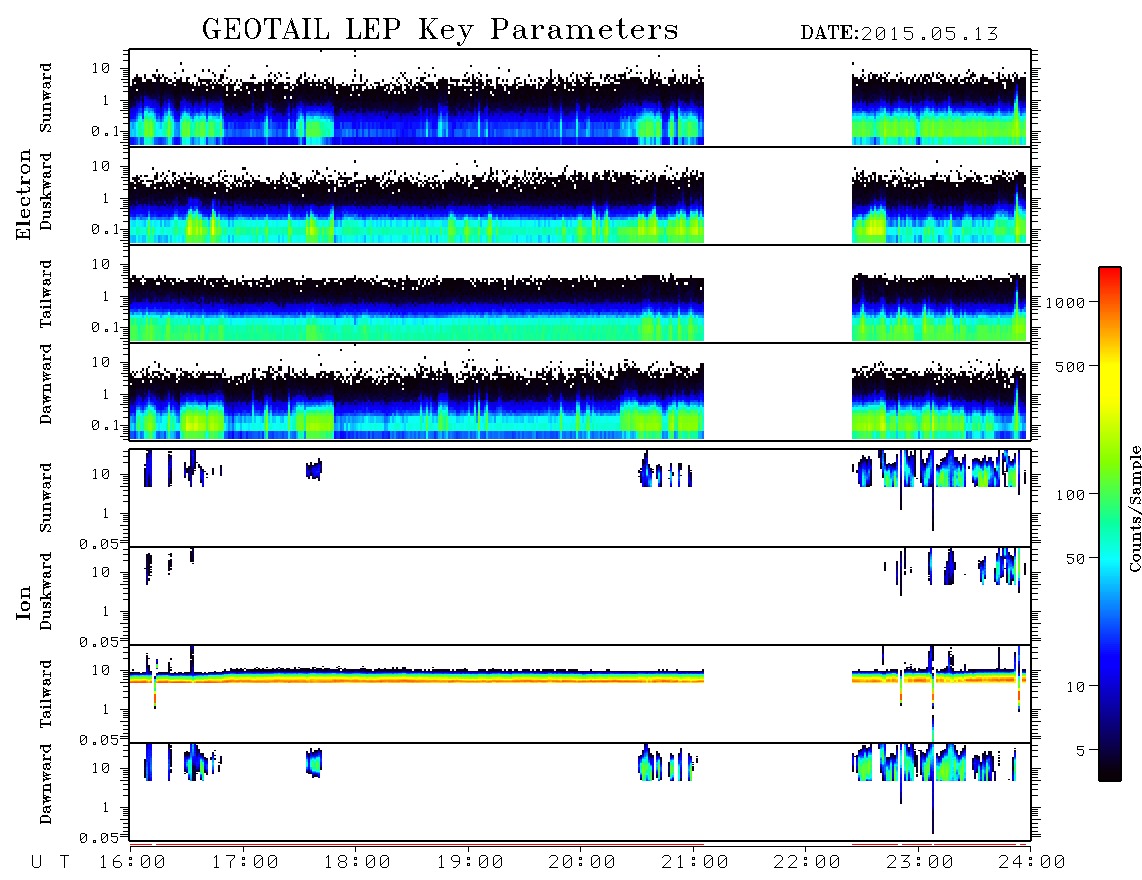
Task: Click the 20:00 time tick label
Action: pyautogui.click(x=582, y=863)
